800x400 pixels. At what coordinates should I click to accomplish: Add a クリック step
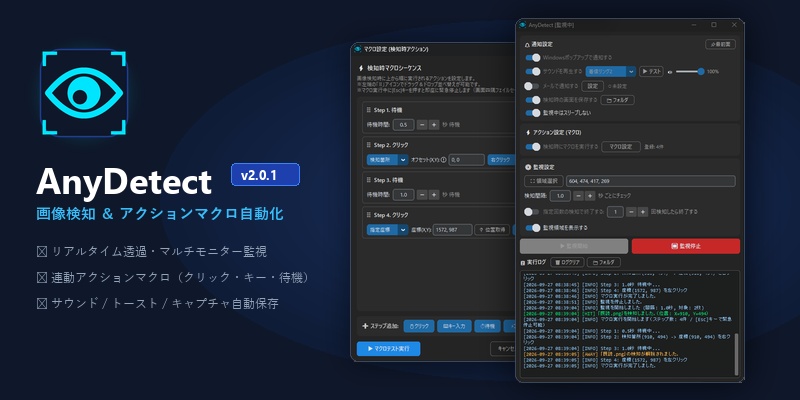click(418, 326)
